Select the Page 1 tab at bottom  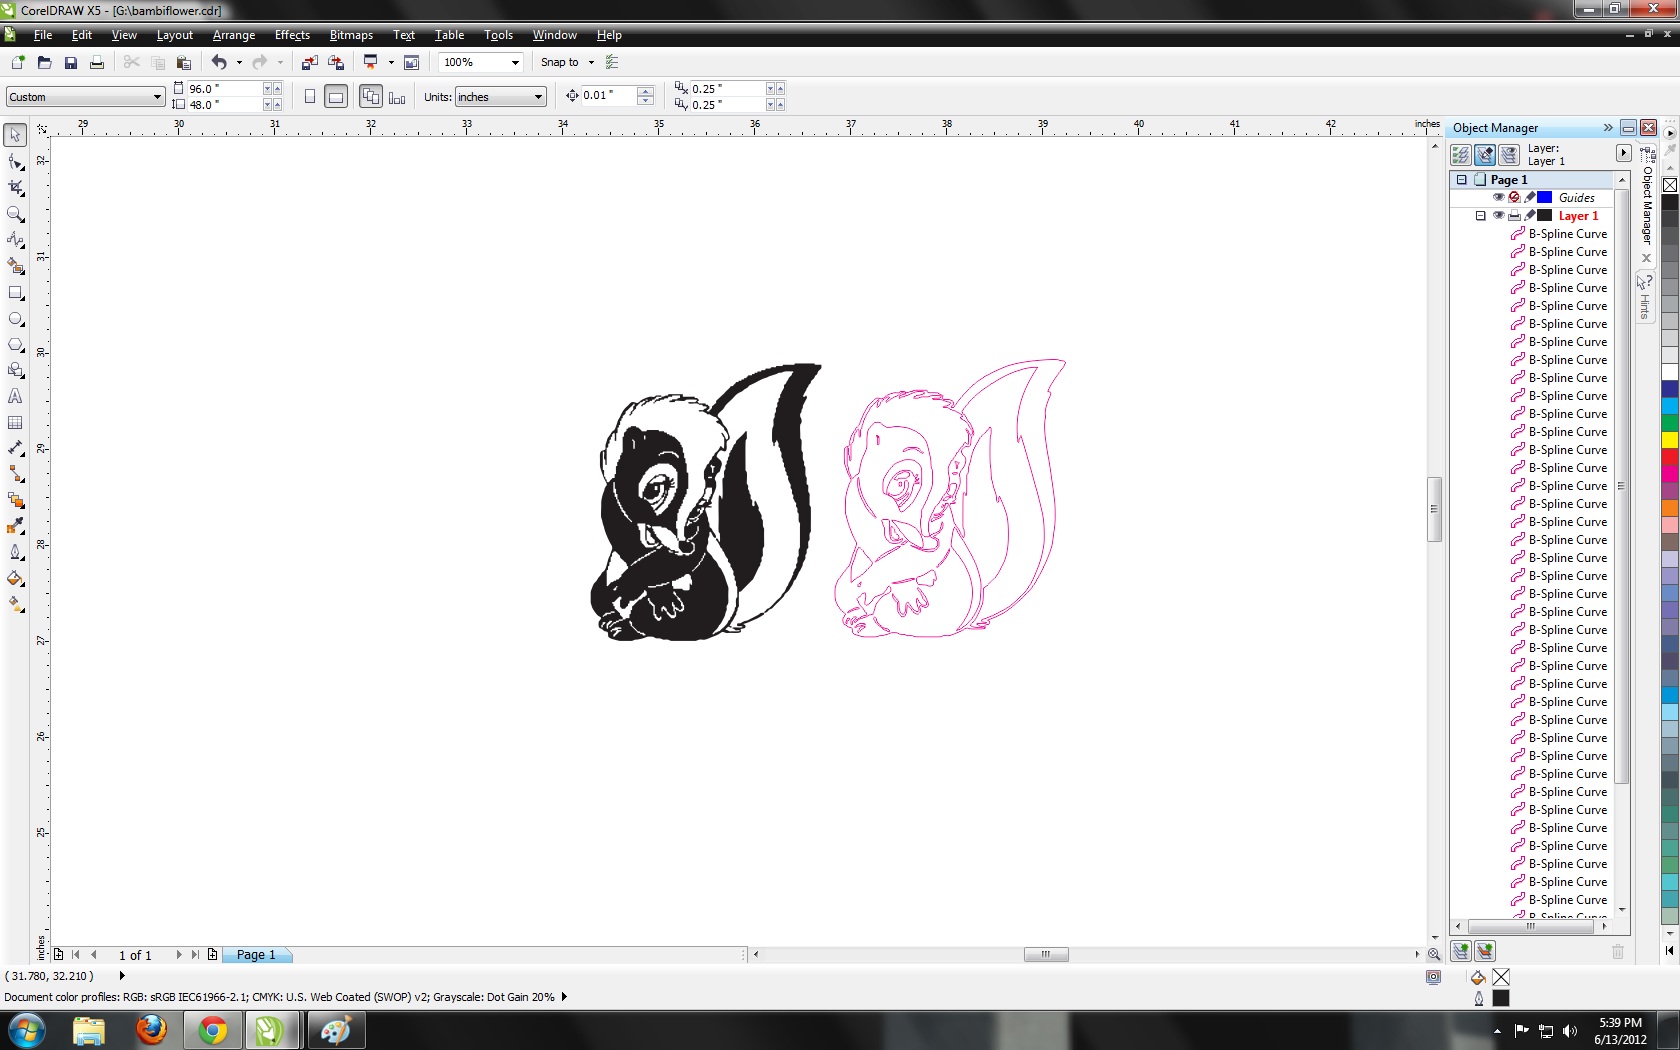(256, 955)
